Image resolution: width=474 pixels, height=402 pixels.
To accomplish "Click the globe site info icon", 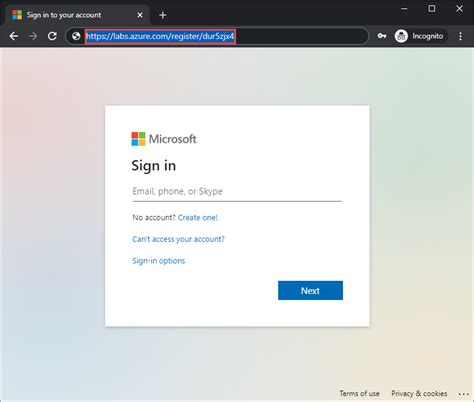I will tap(76, 36).
